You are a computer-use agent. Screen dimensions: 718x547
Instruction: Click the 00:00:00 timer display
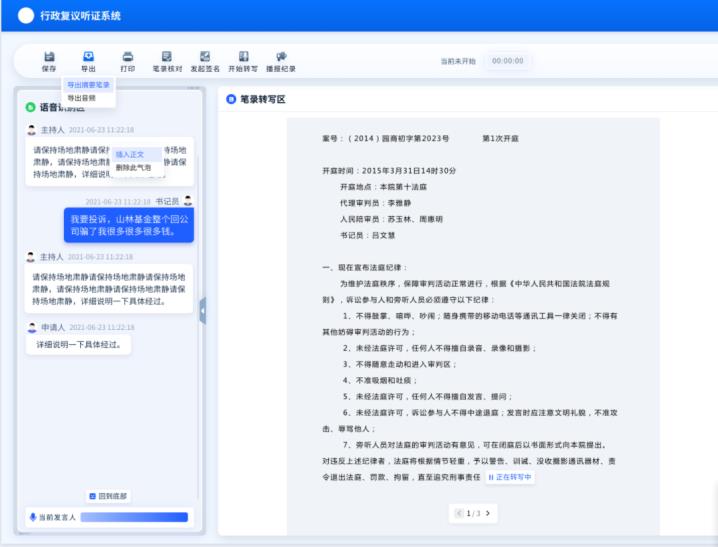(x=507, y=61)
